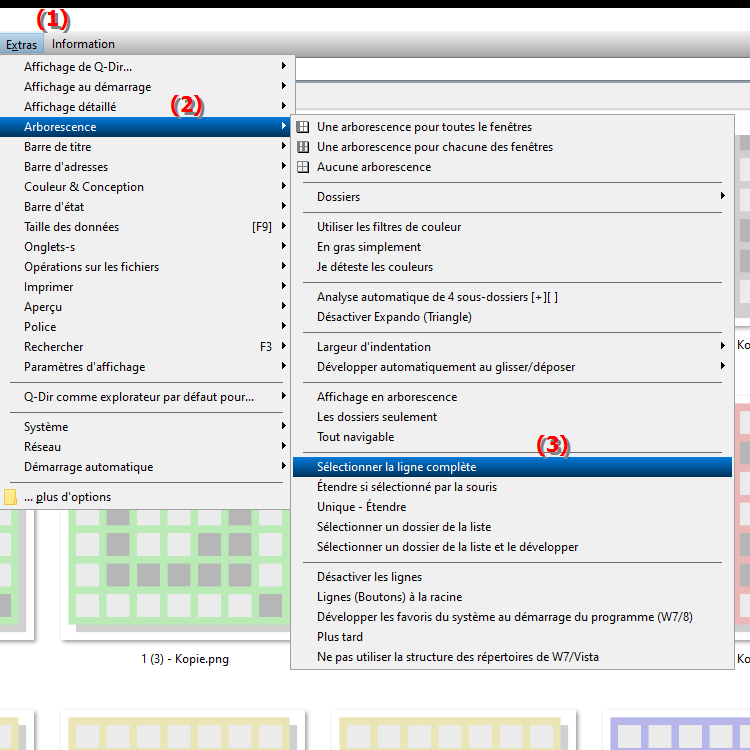Open 'Démarrage automatique' submenu
The width and height of the screenshot is (750, 750).
145,467
